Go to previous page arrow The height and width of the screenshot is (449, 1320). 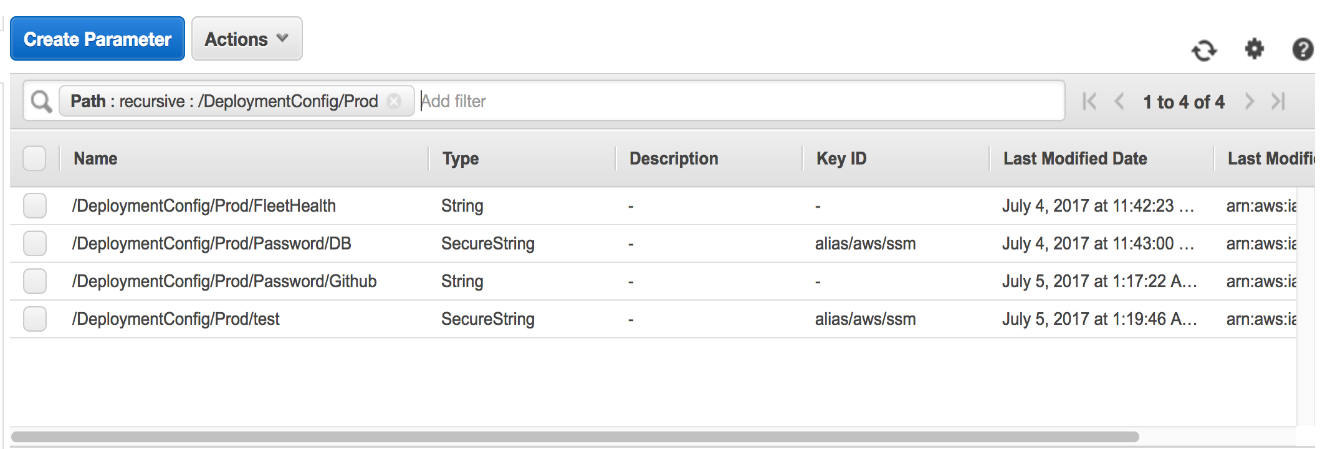click(x=1120, y=101)
